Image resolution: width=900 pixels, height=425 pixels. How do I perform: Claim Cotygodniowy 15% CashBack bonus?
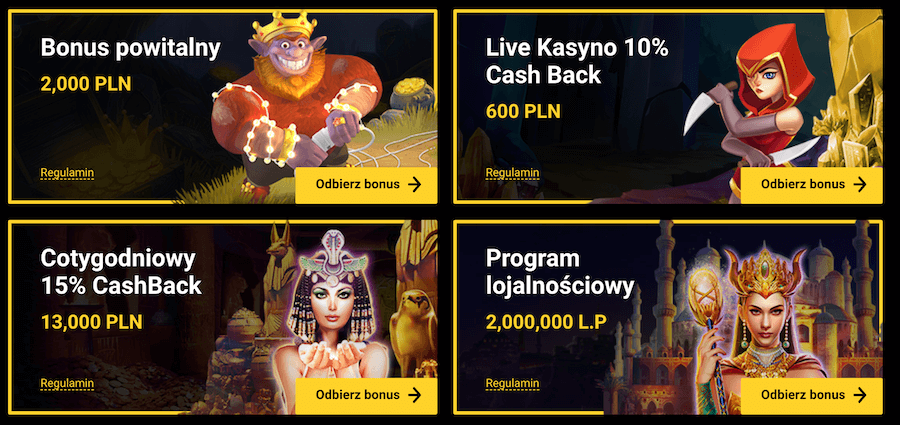366,396
